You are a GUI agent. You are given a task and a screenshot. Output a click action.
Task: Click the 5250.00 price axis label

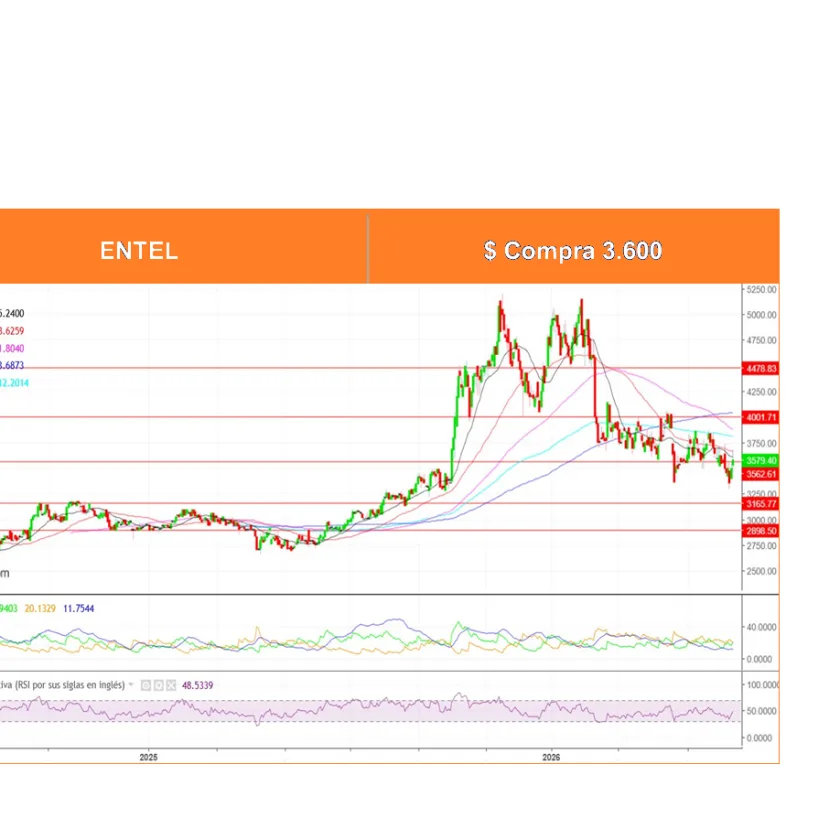pyautogui.click(x=761, y=289)
